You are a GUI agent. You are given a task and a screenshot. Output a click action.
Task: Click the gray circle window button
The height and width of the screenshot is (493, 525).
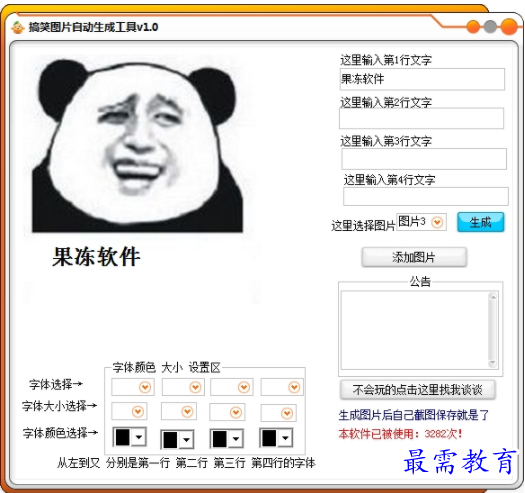pos(490,27)
